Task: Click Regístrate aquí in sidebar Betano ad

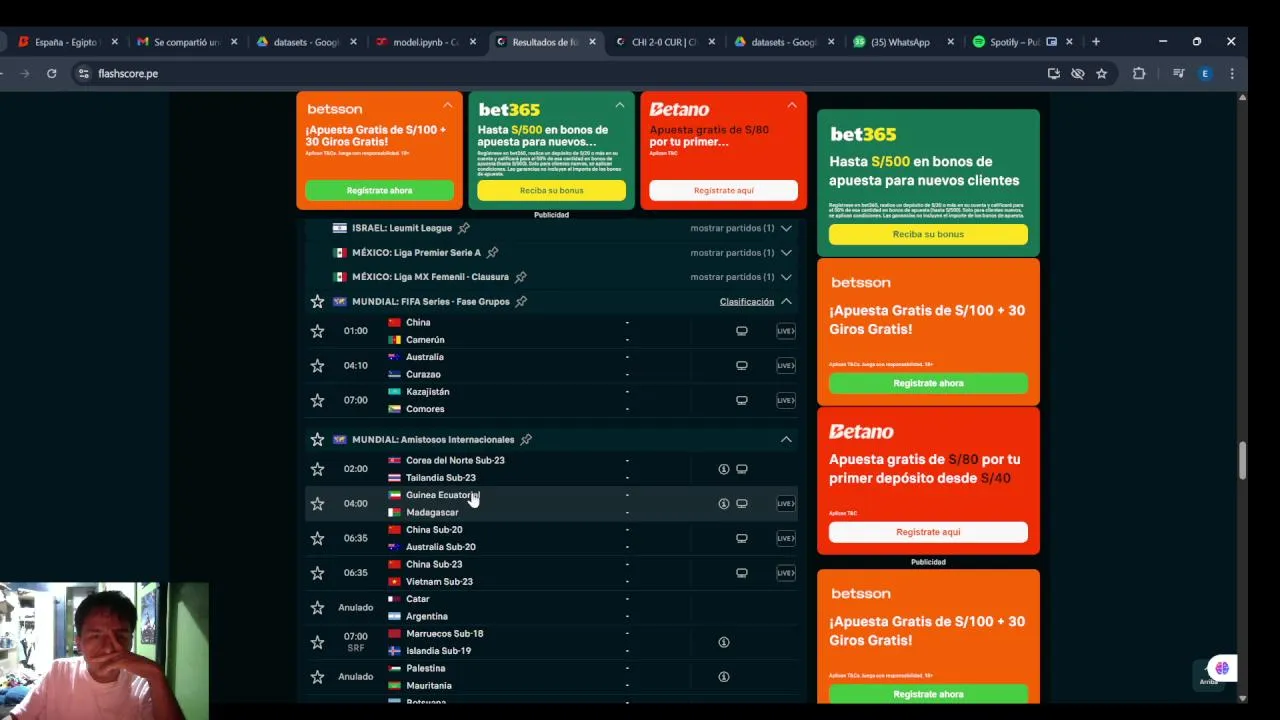Action: point(928,532)
